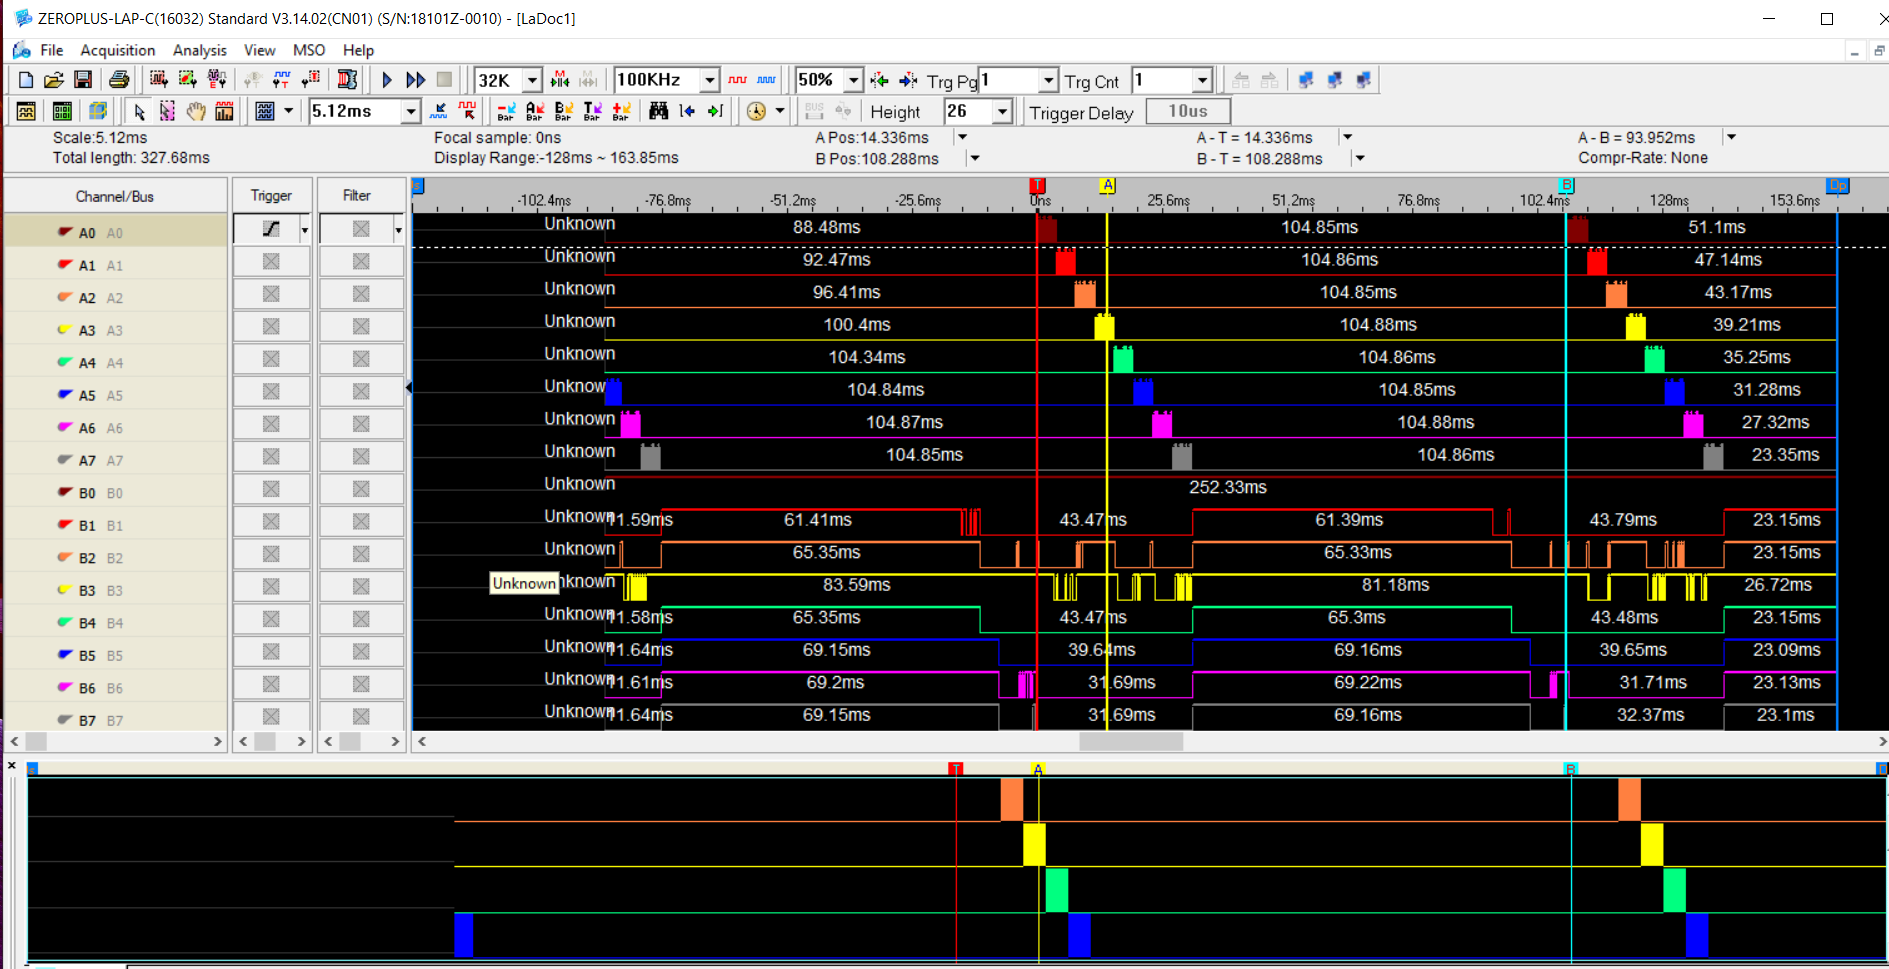
Task: Expand the 32K memory depth dropdown
Action: pyautogui.click(x=533, y=80)
